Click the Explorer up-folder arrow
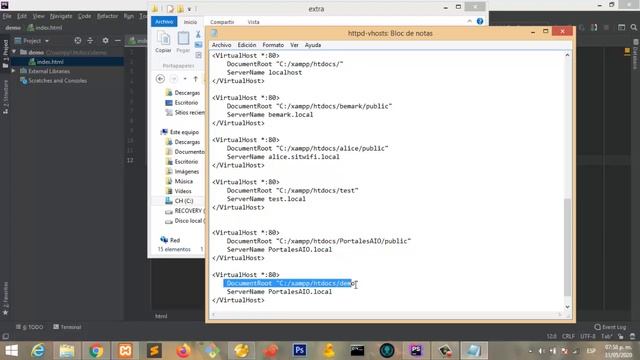This screenshot has width=640, height=360. coord(196,79)
